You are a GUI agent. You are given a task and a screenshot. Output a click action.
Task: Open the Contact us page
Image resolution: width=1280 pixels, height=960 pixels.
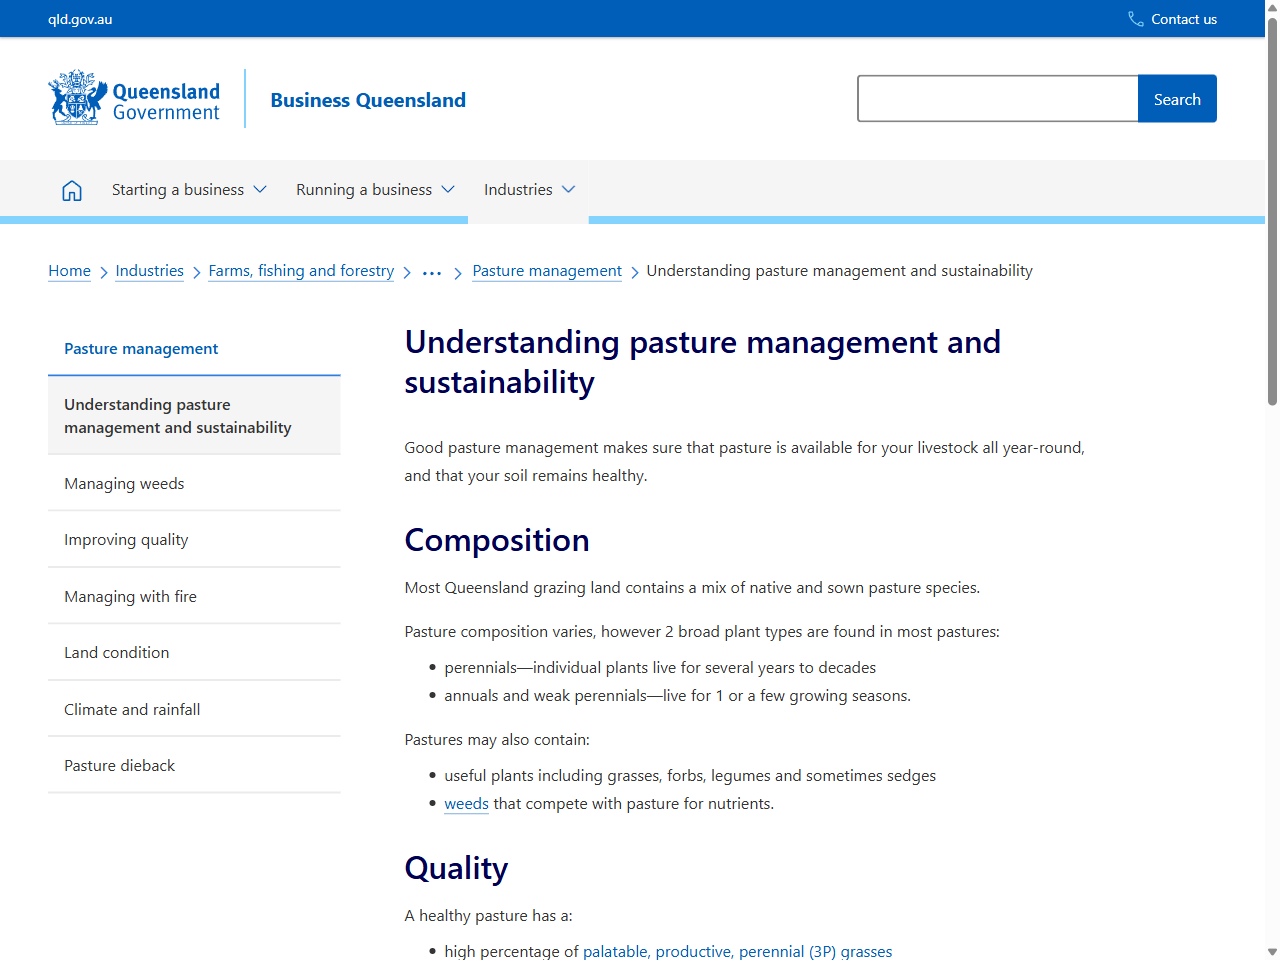pos(1184,18)
